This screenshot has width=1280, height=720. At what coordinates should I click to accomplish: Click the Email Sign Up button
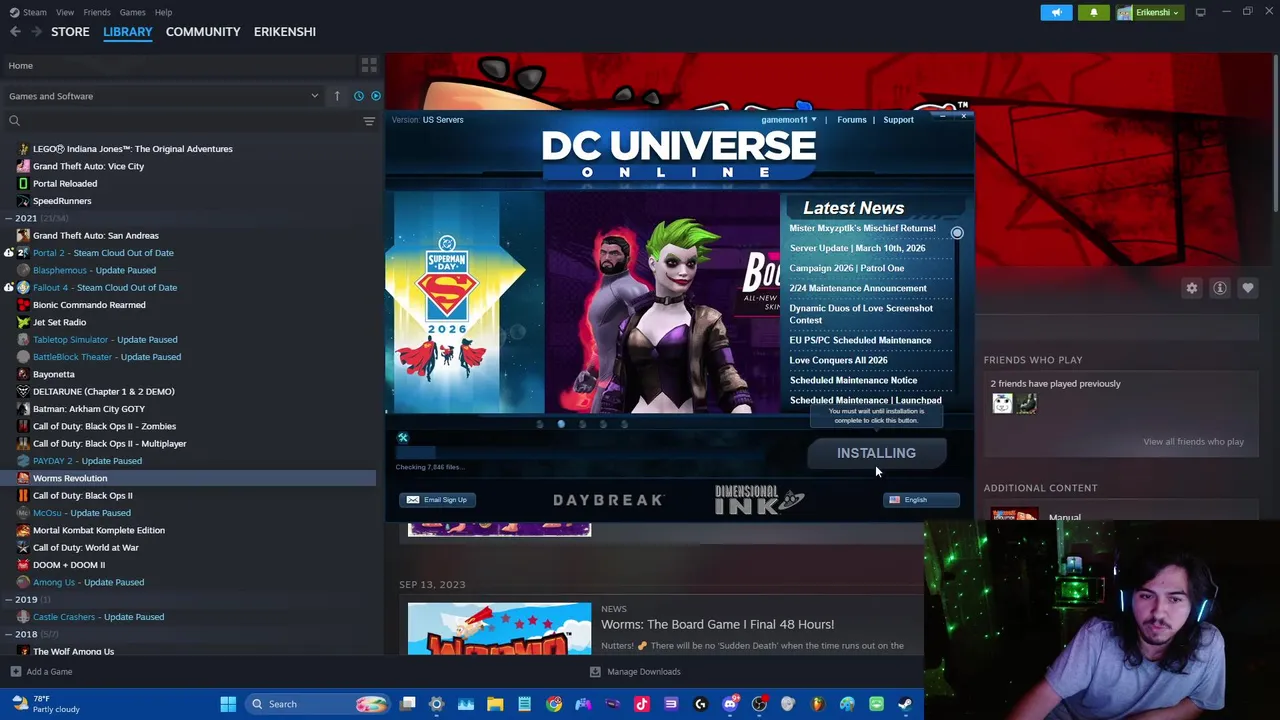pyautogui.click(x=437, y=500)
